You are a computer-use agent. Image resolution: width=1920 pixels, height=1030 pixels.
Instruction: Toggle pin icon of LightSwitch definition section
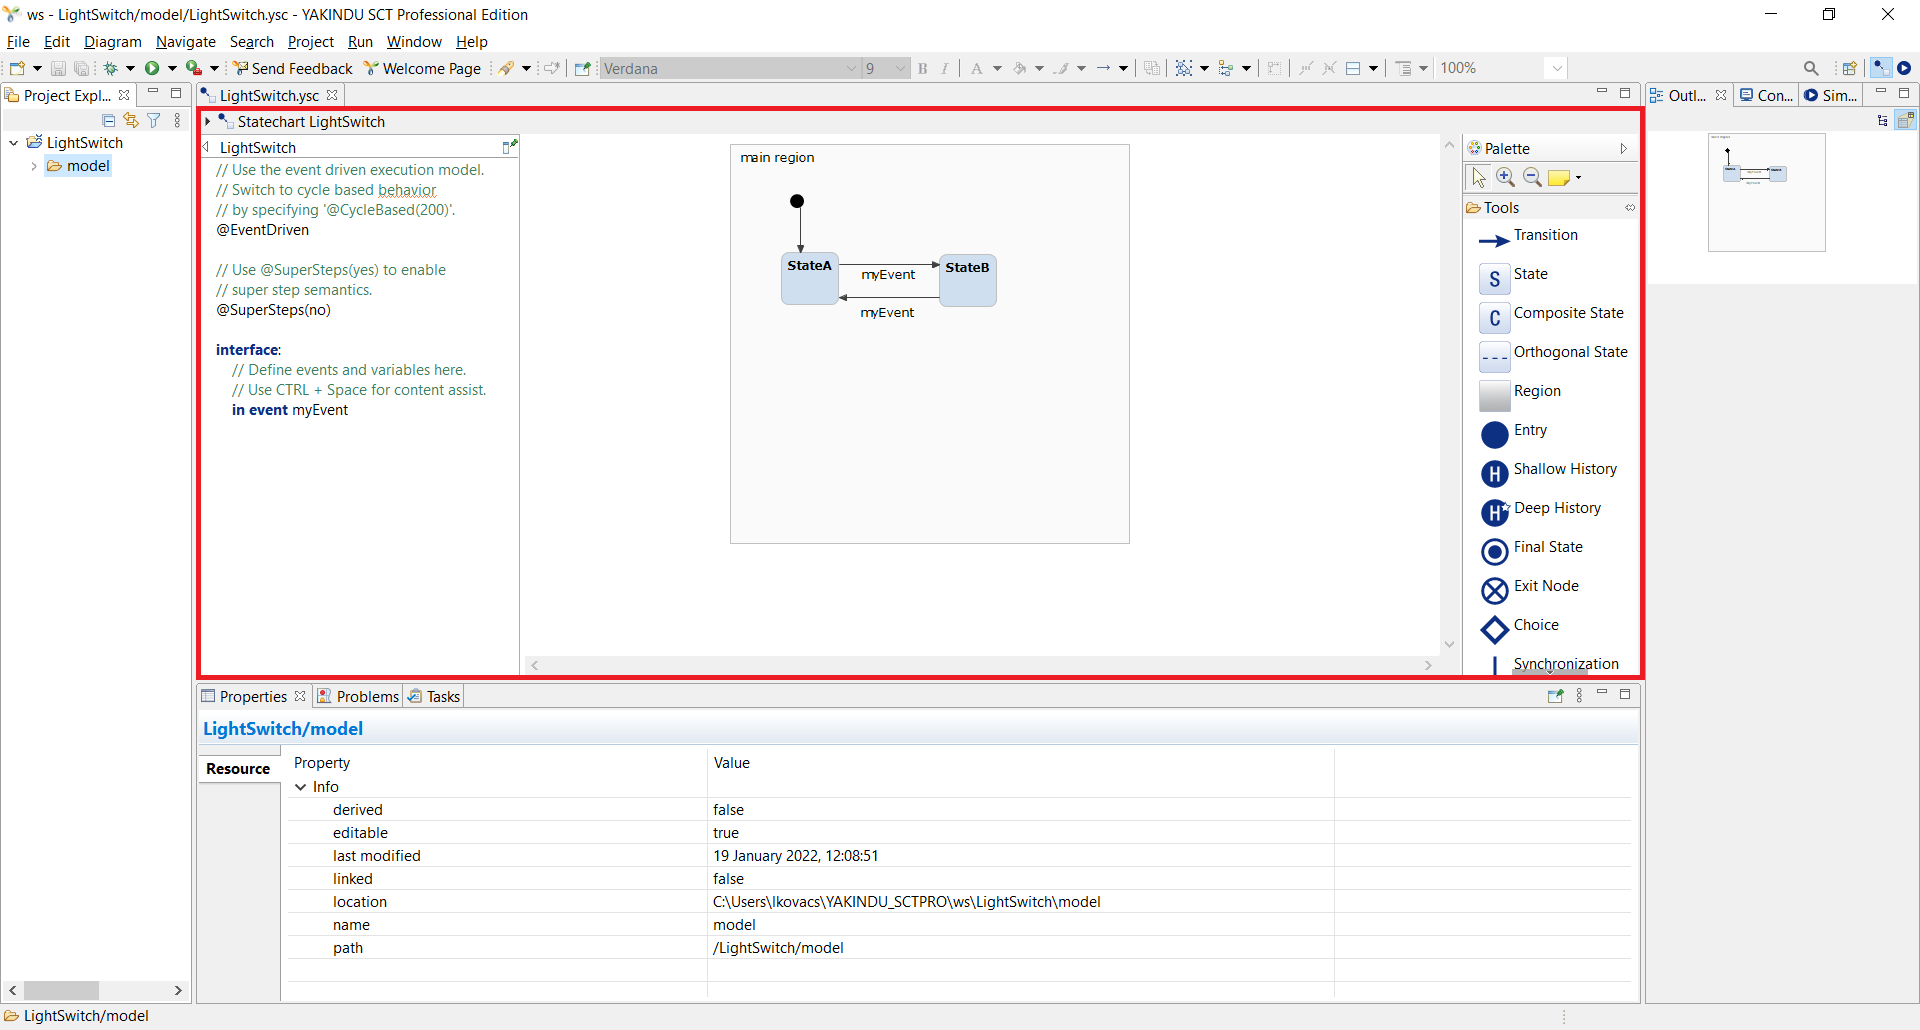tap(510, 147)
